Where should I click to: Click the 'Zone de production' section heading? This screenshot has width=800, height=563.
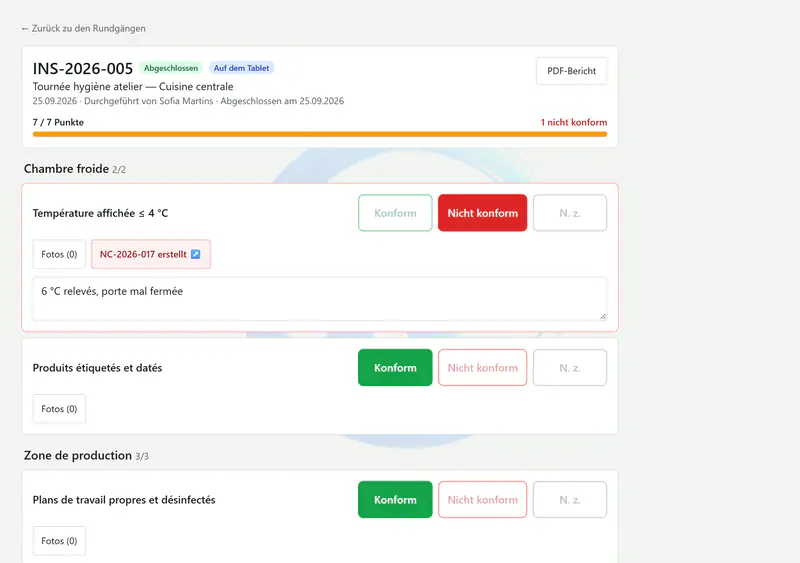(x=78, y=456)
